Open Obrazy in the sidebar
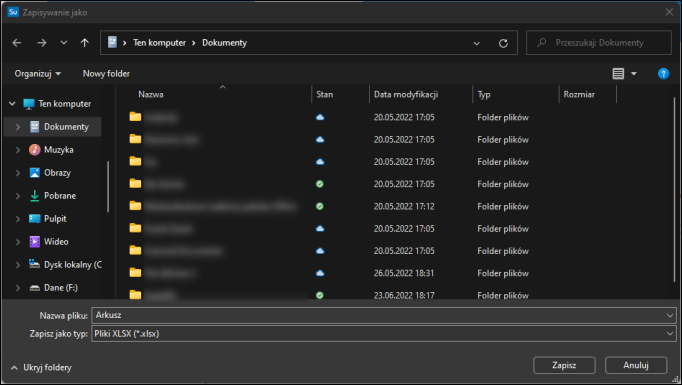Image resolution: width=682 pixels, height=385 pixels. point(57,173)
